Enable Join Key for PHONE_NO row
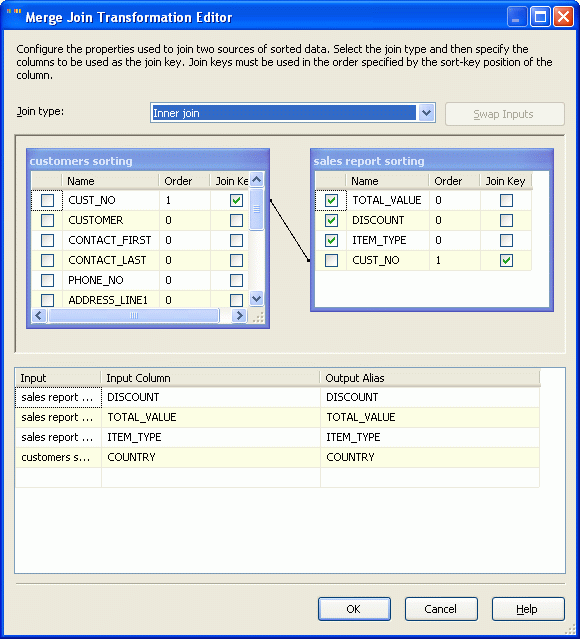This screenshot has height=639, width=580. coord(236,280)
